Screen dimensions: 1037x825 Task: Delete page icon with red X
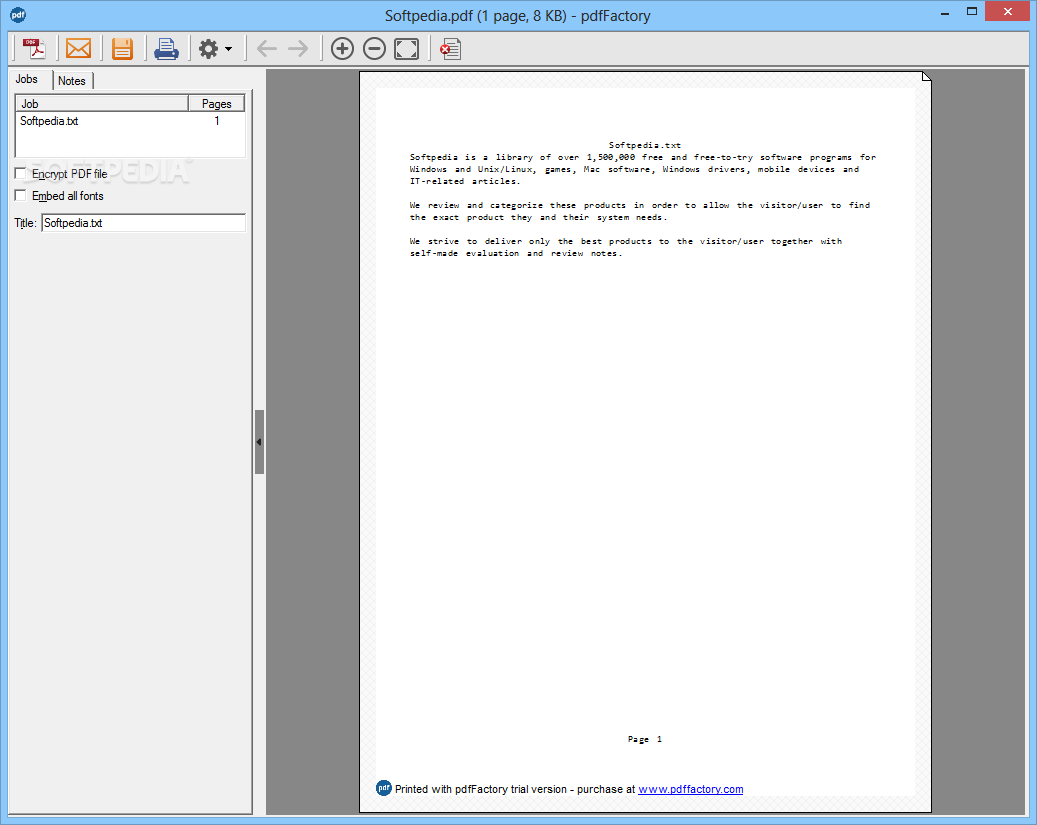[x=450, y=48]
